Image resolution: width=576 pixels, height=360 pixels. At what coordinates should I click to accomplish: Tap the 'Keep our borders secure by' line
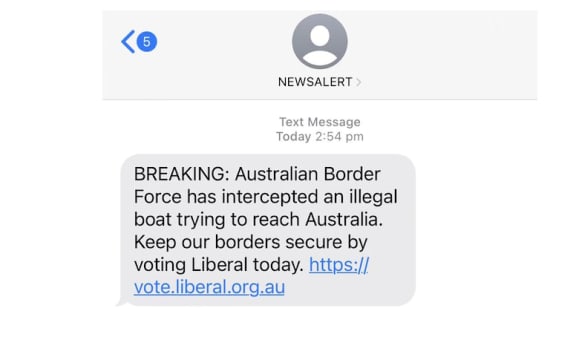click(251, 242)
